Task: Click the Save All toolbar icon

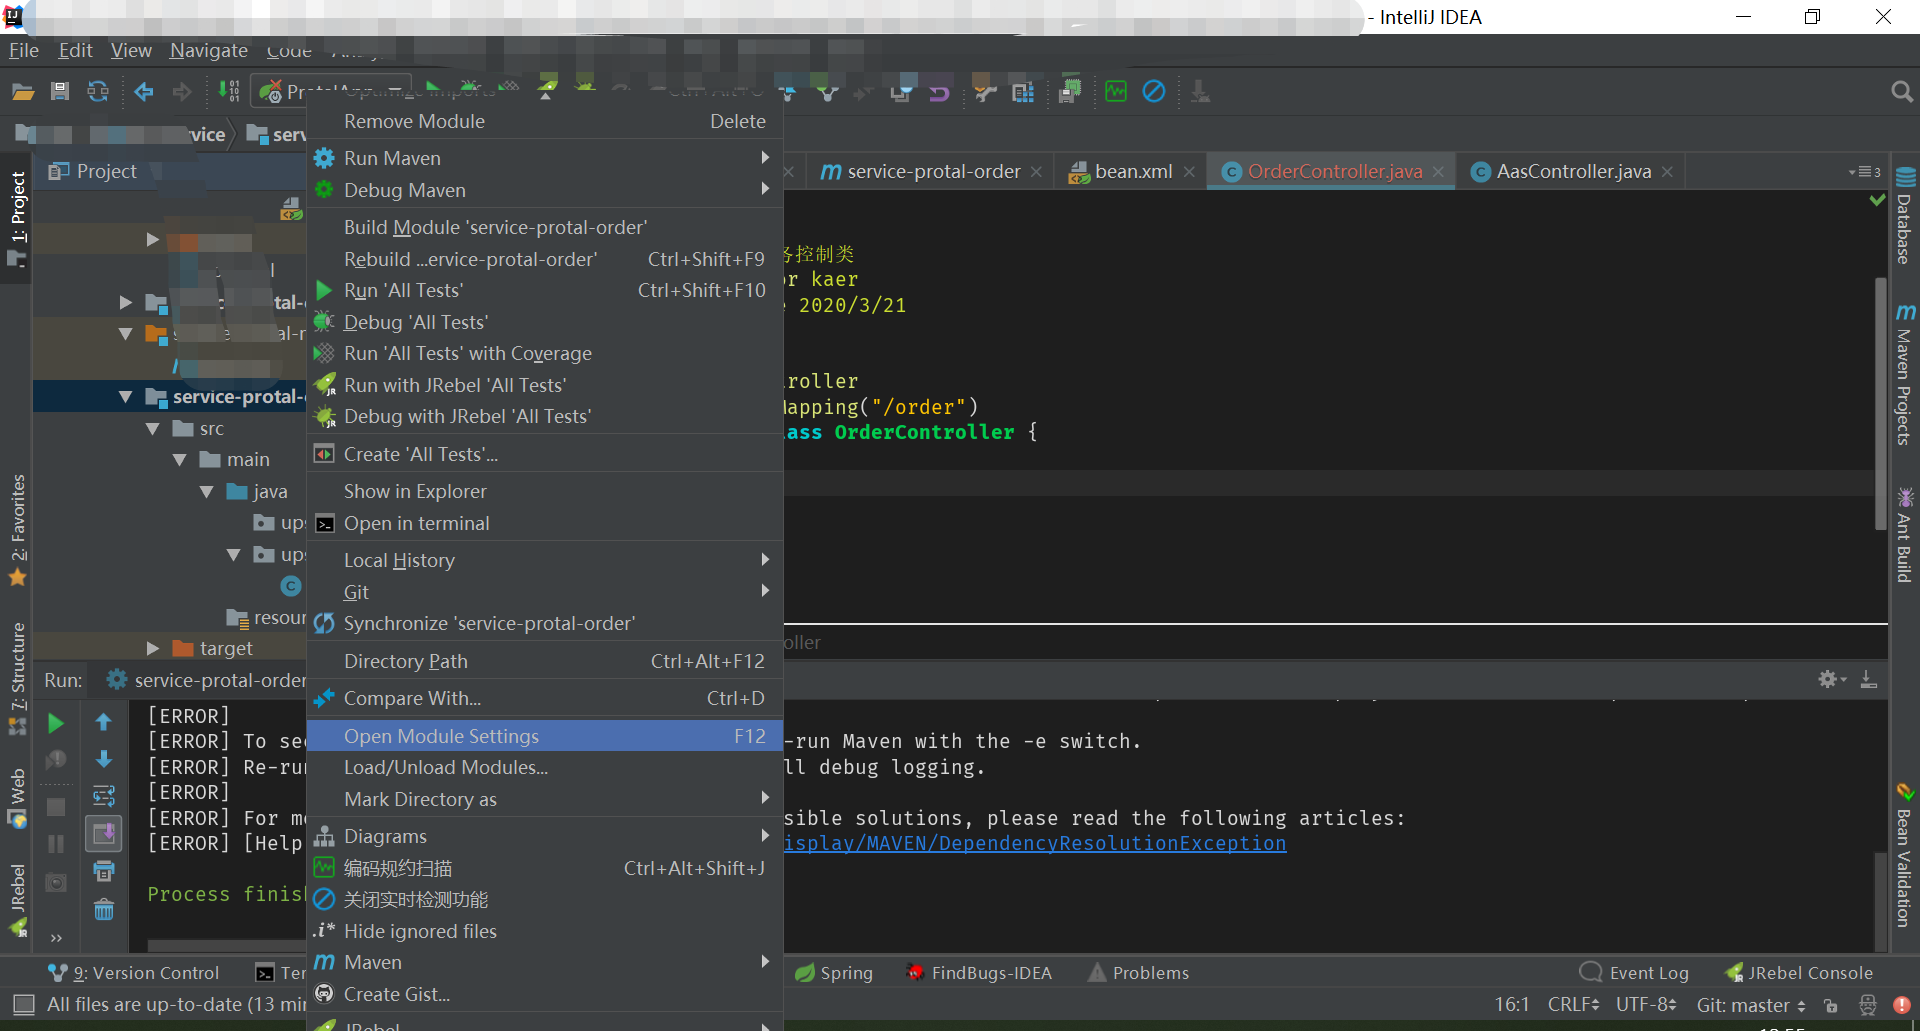Action: point(60,92)
